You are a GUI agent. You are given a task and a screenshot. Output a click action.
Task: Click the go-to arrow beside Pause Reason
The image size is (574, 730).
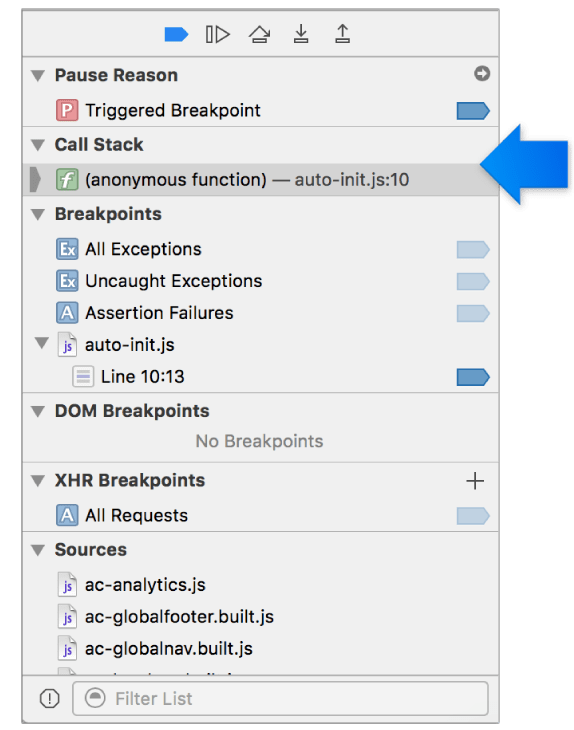(x=482, y=74)
